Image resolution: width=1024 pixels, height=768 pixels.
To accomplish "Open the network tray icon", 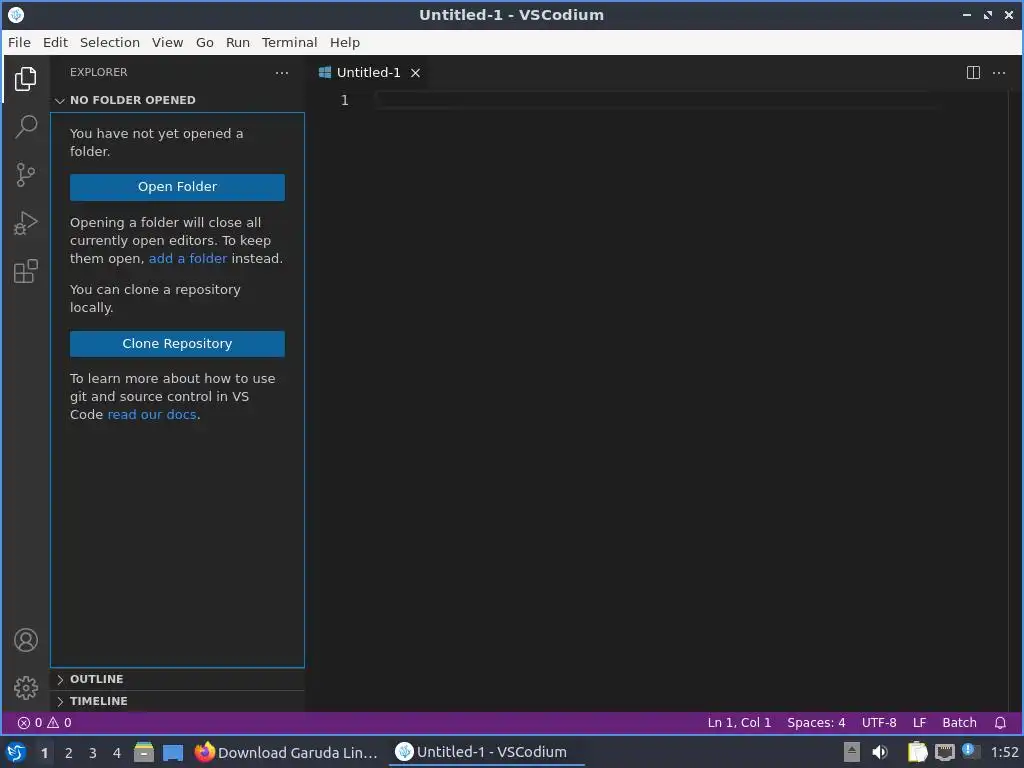I will point(944,752).
